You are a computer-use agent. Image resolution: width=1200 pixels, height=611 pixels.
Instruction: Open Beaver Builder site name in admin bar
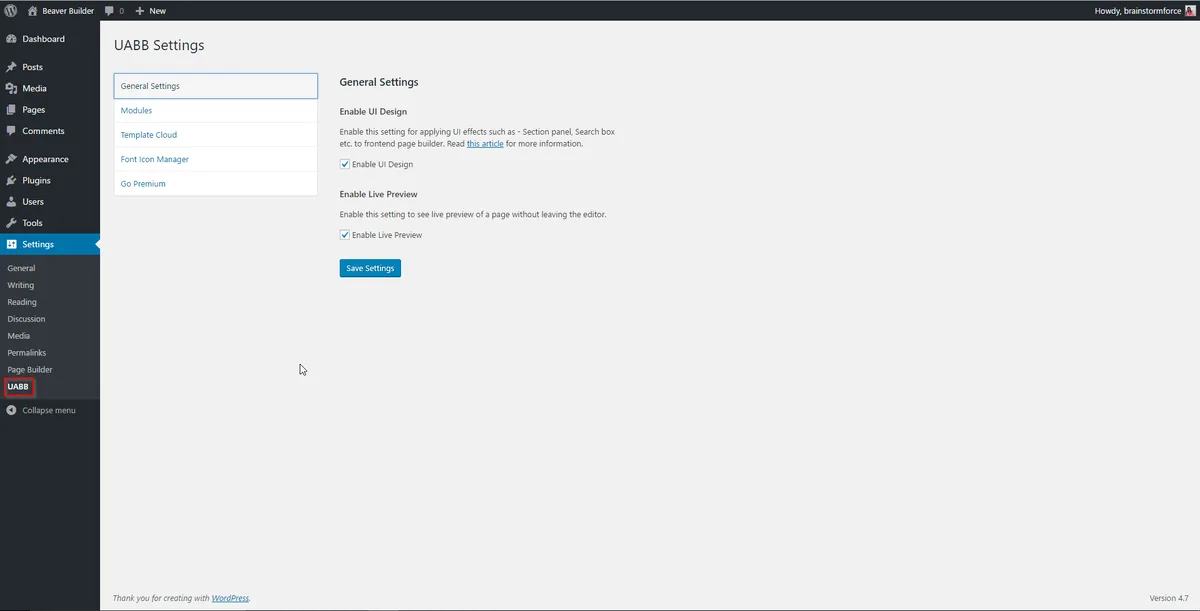(68, 10)
